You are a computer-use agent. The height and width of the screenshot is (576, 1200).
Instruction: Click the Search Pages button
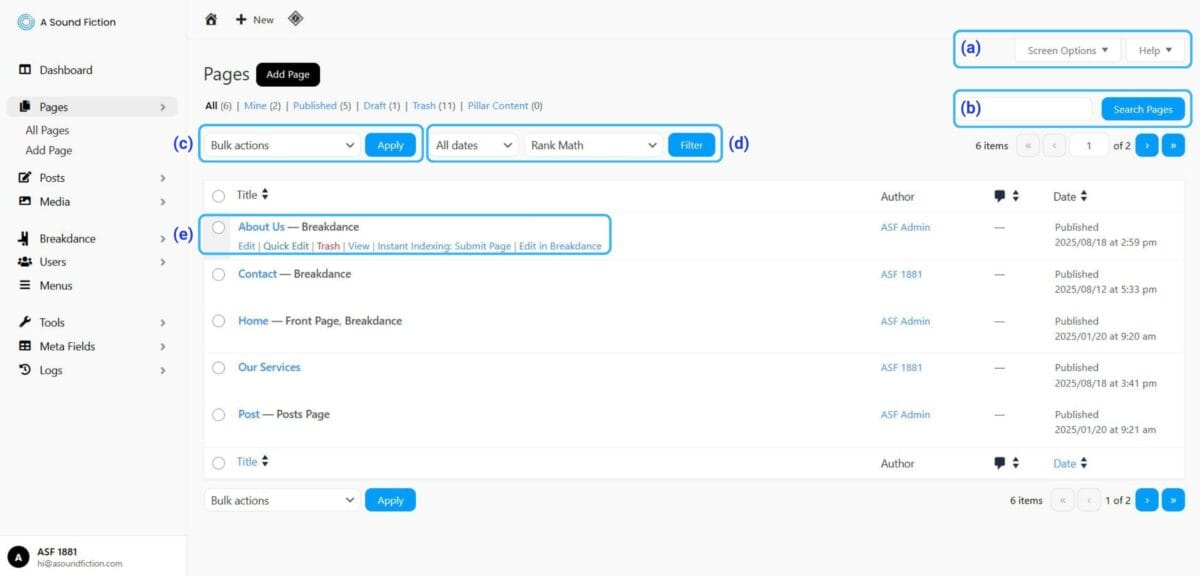[1142, 110]
